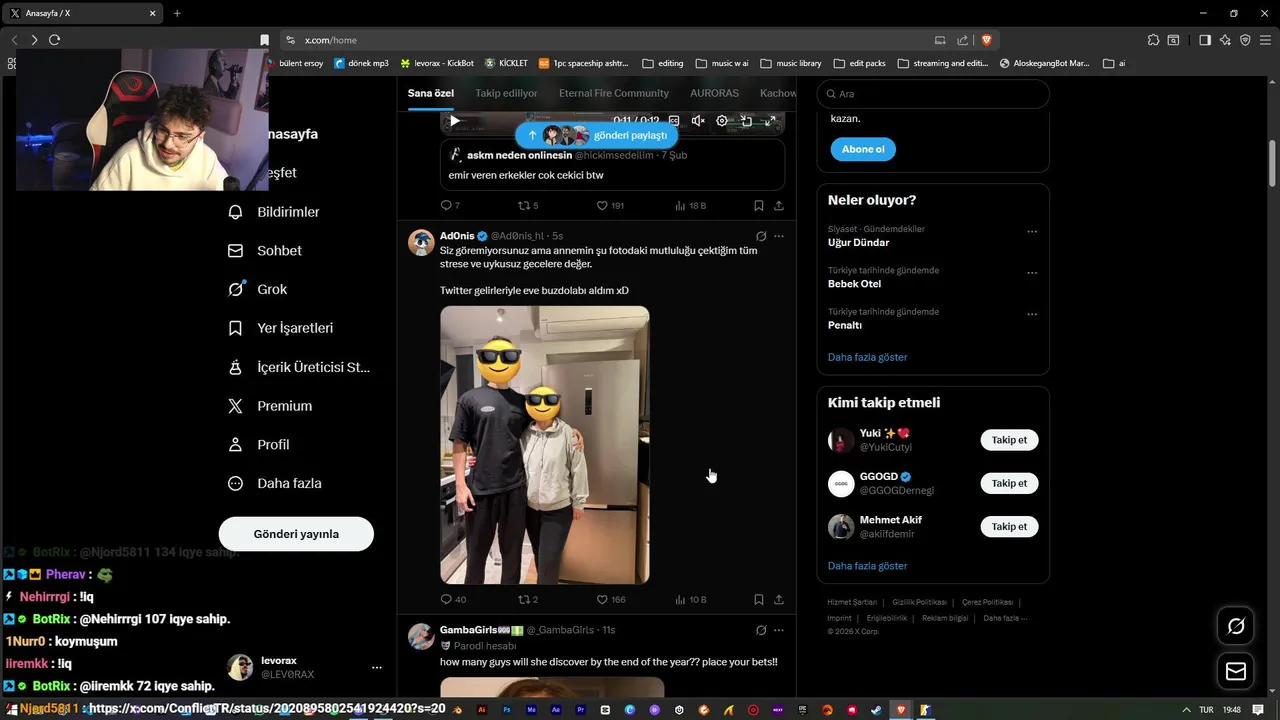Click the share page icon in address bar
The image size is (1280, 720).
click(962, 40)
